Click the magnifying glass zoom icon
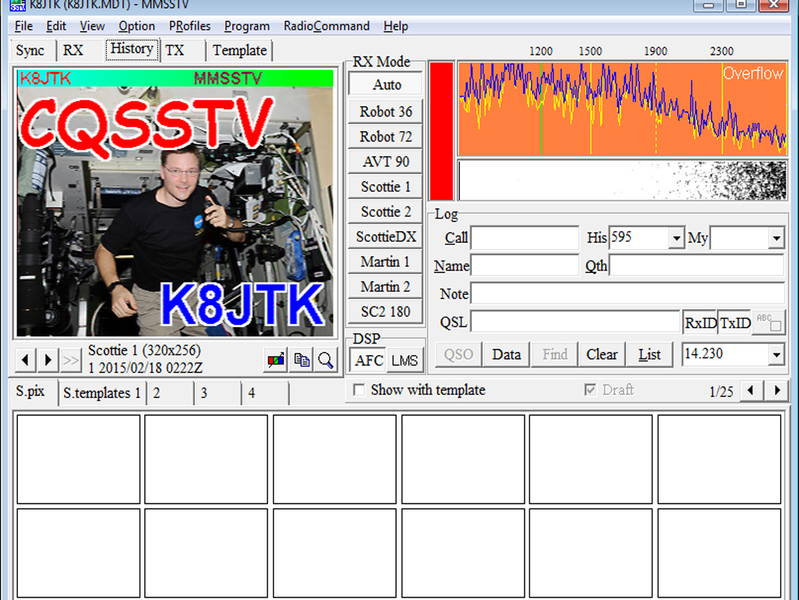Image resolution: width=799 pixels, height=600 pixels. [x=326, y=360]
